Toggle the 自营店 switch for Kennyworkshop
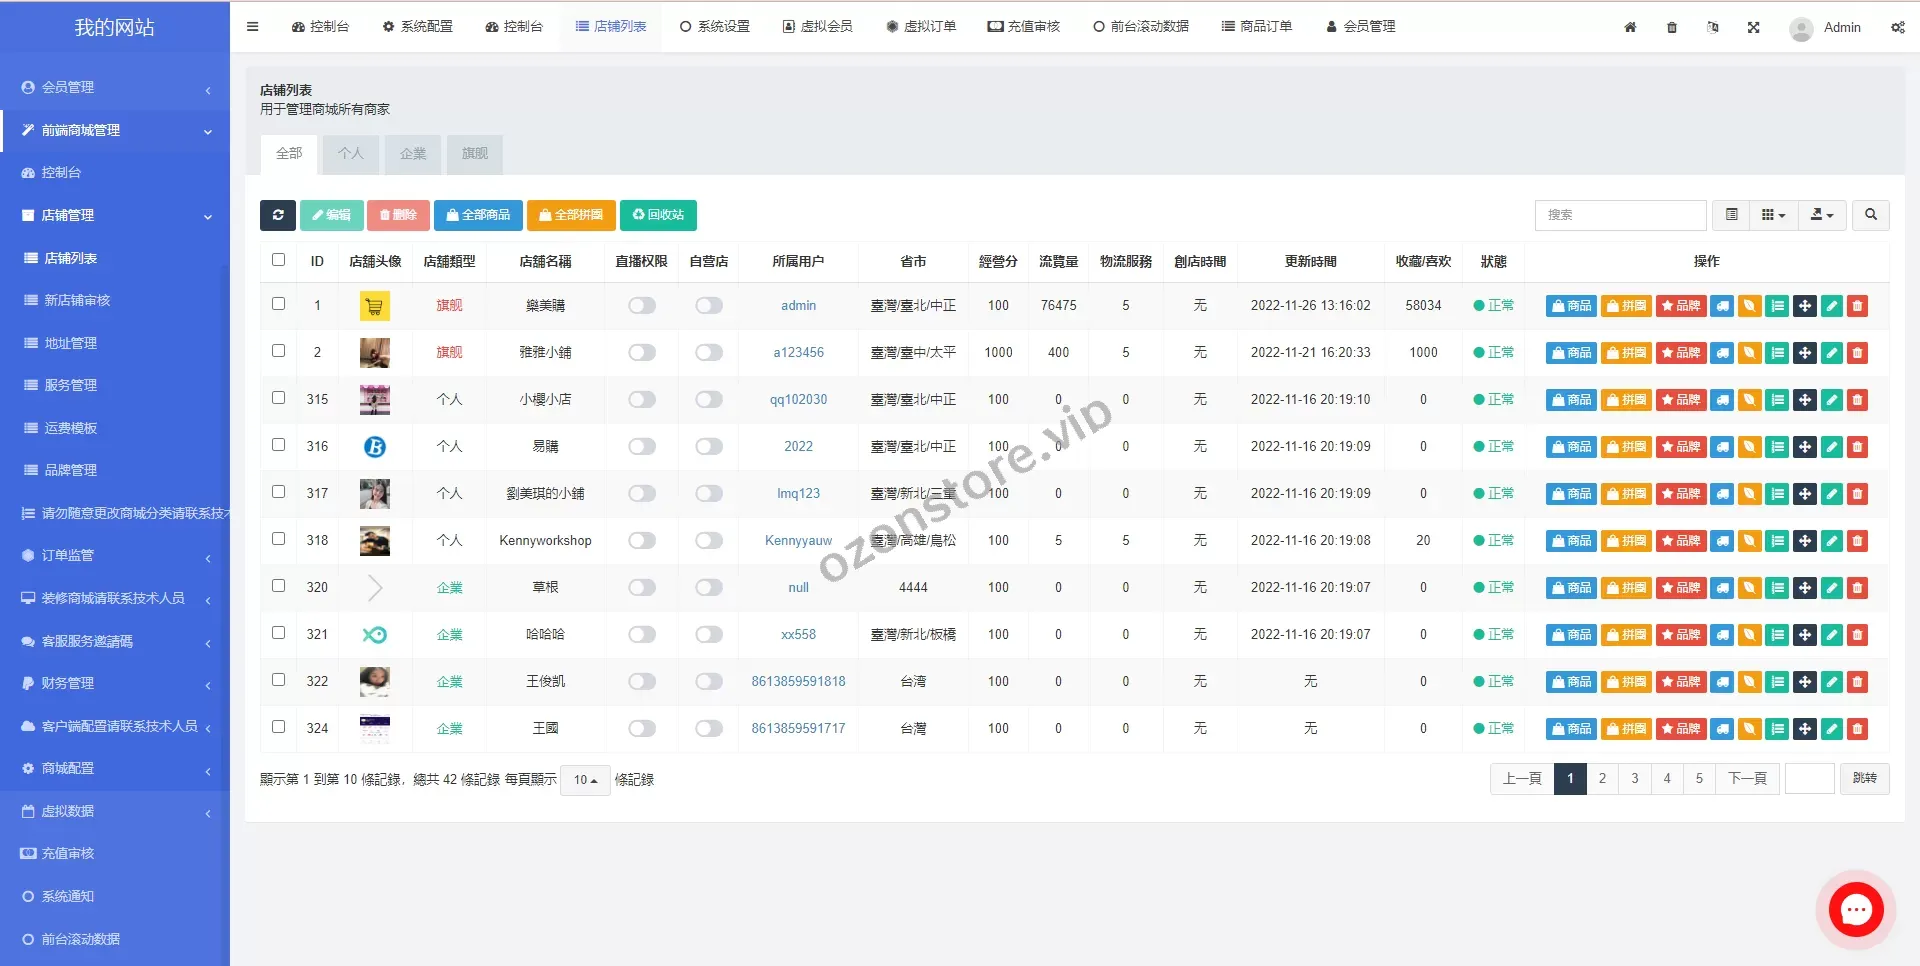The width and height of the screenshot is (1920, 966). (709, 541)
